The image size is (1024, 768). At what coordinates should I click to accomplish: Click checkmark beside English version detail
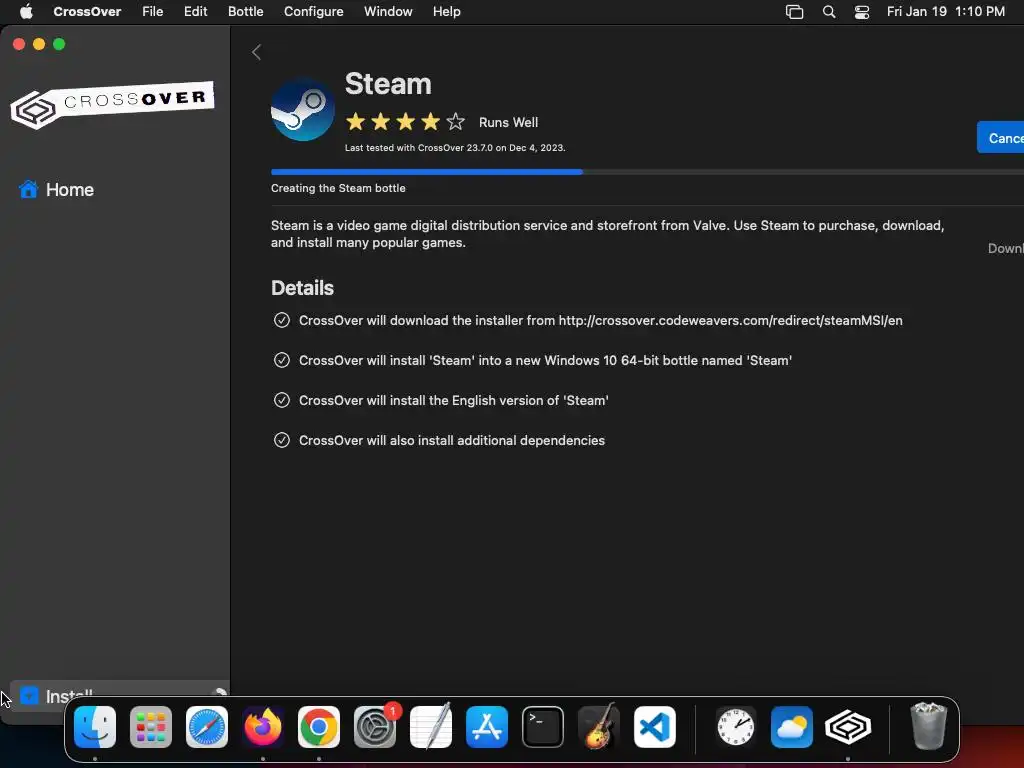(x=281, y=400)
